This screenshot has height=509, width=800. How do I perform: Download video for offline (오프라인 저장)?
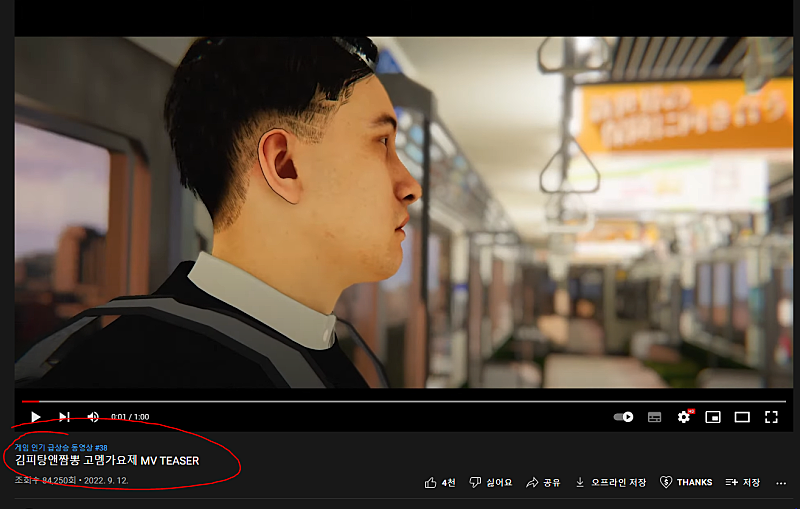click(610, 482)
